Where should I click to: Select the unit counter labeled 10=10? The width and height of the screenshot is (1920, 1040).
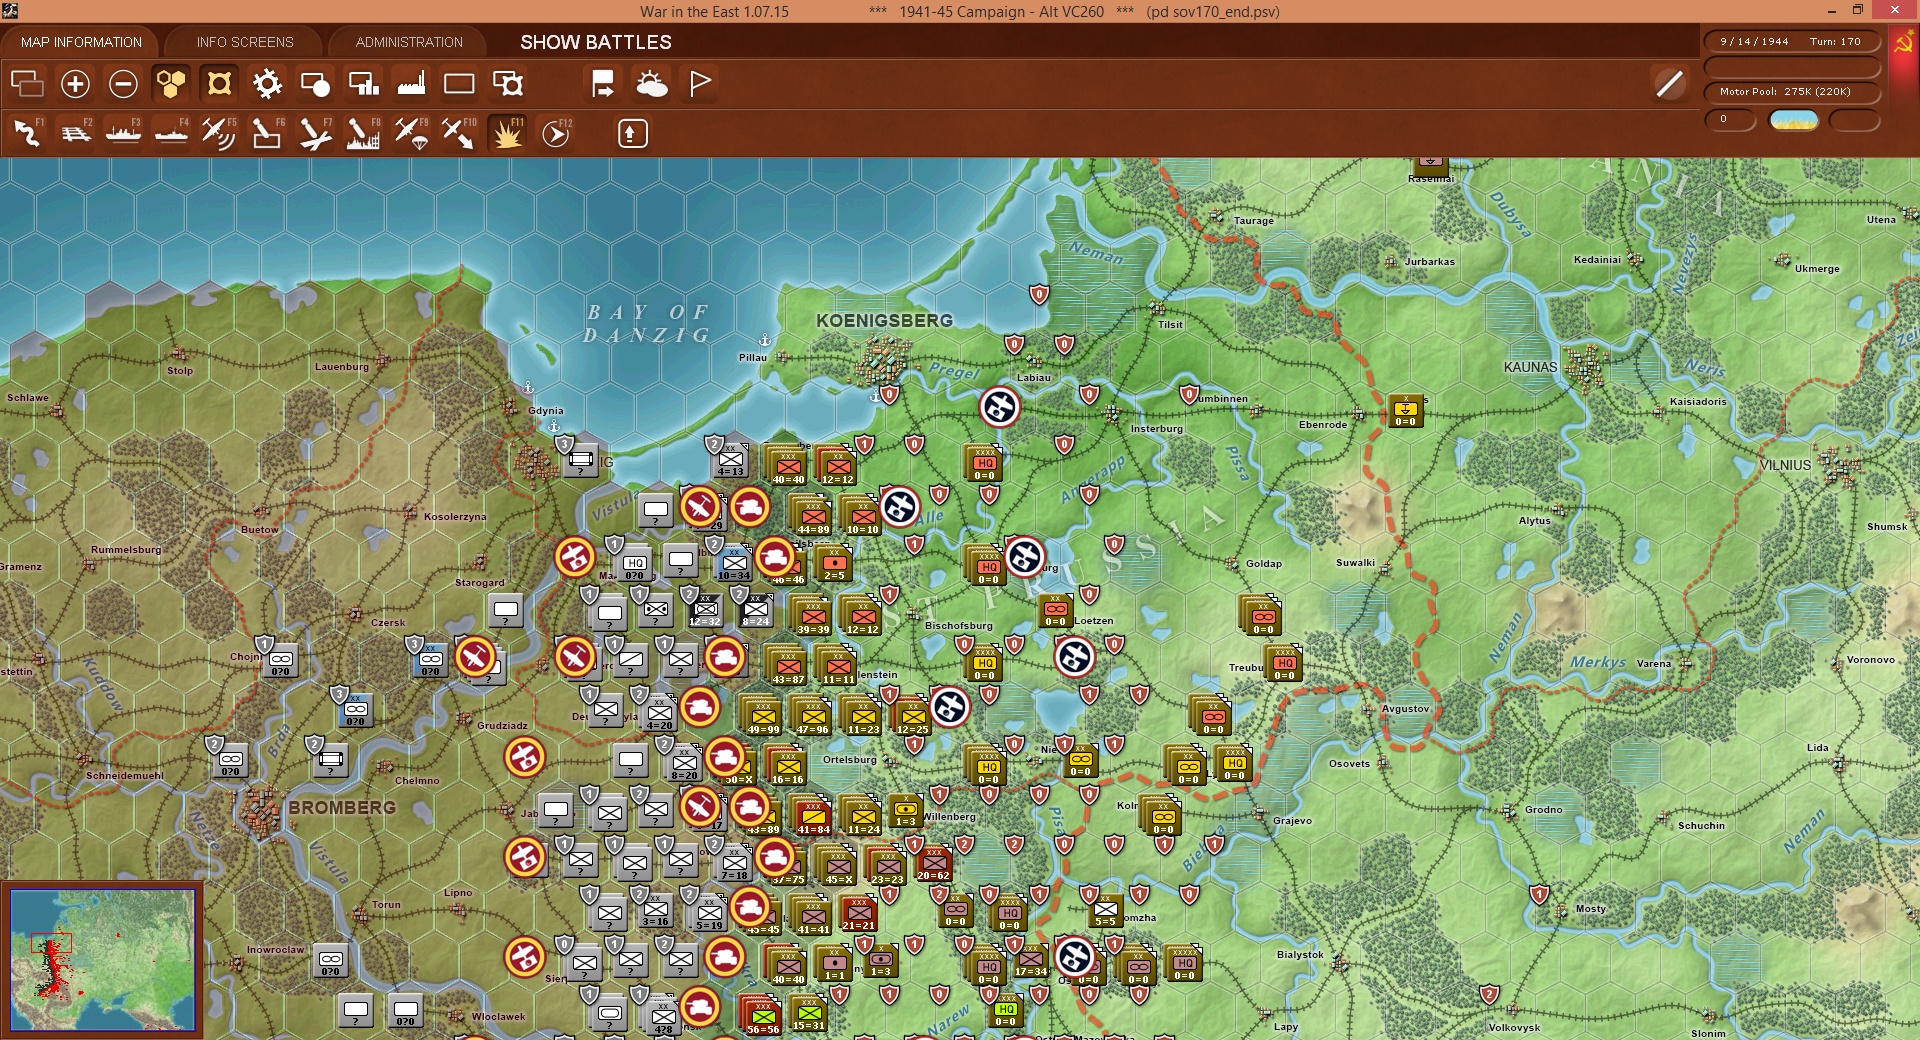pos(862,515)
